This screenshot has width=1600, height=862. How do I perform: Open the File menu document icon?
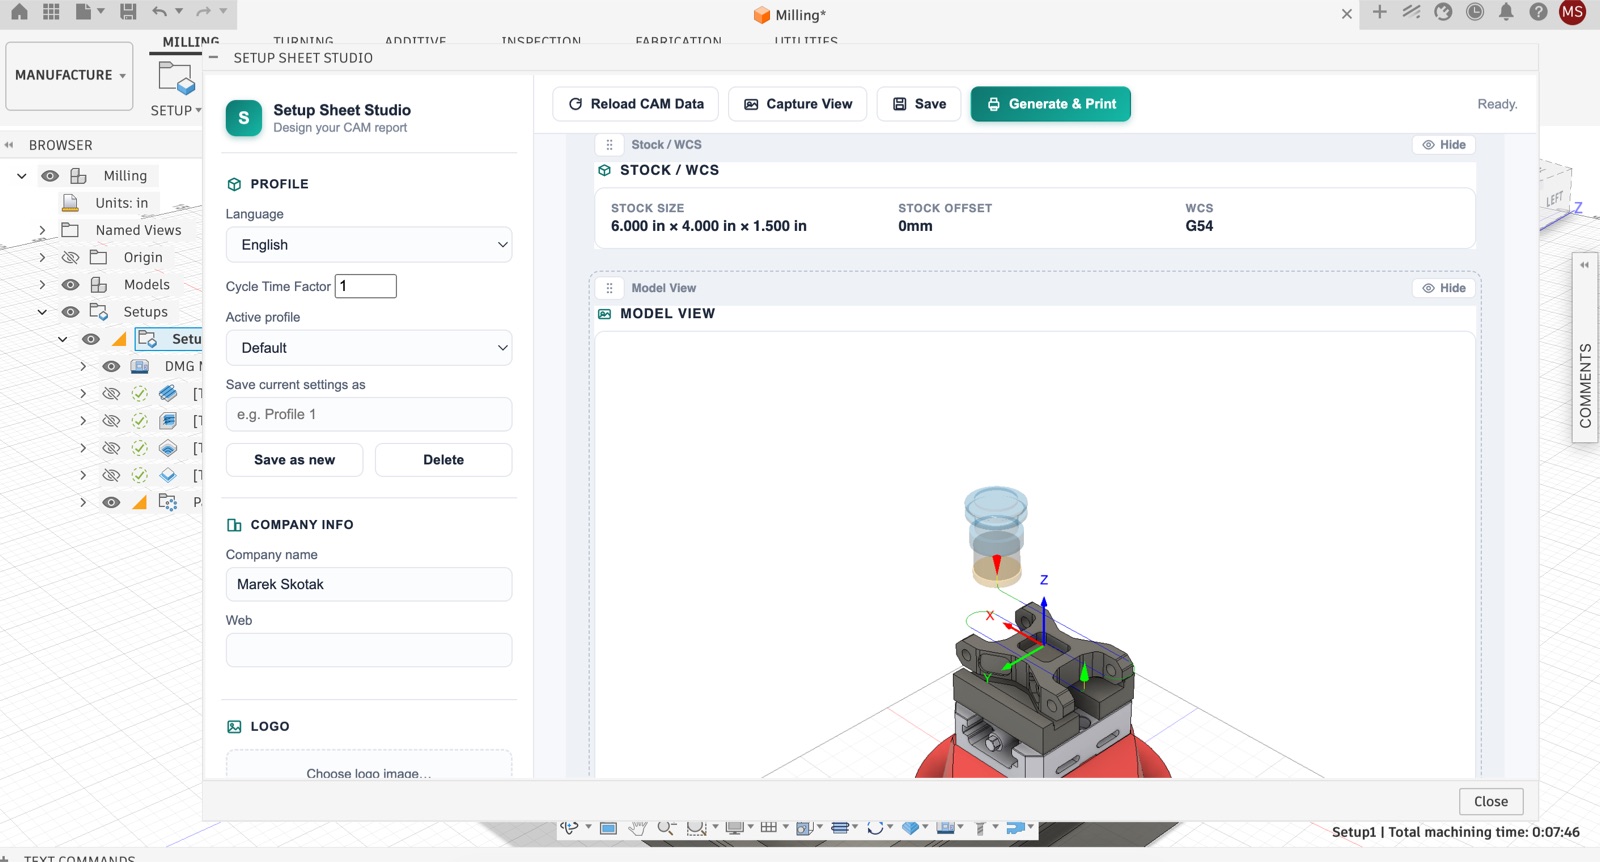tap(84, 12)
